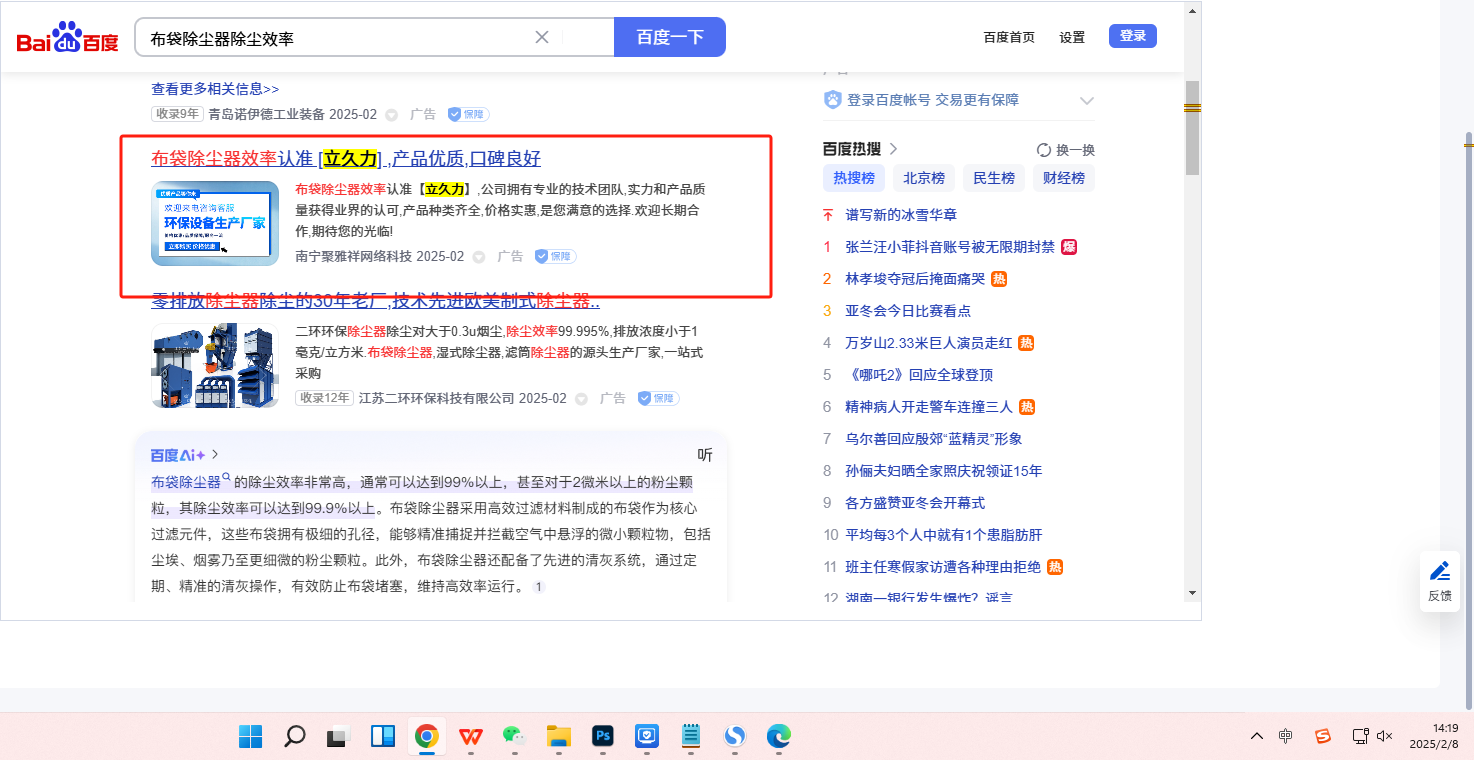Click the 环保设备生产厂家 ad thumbnail

click(215, 223)
